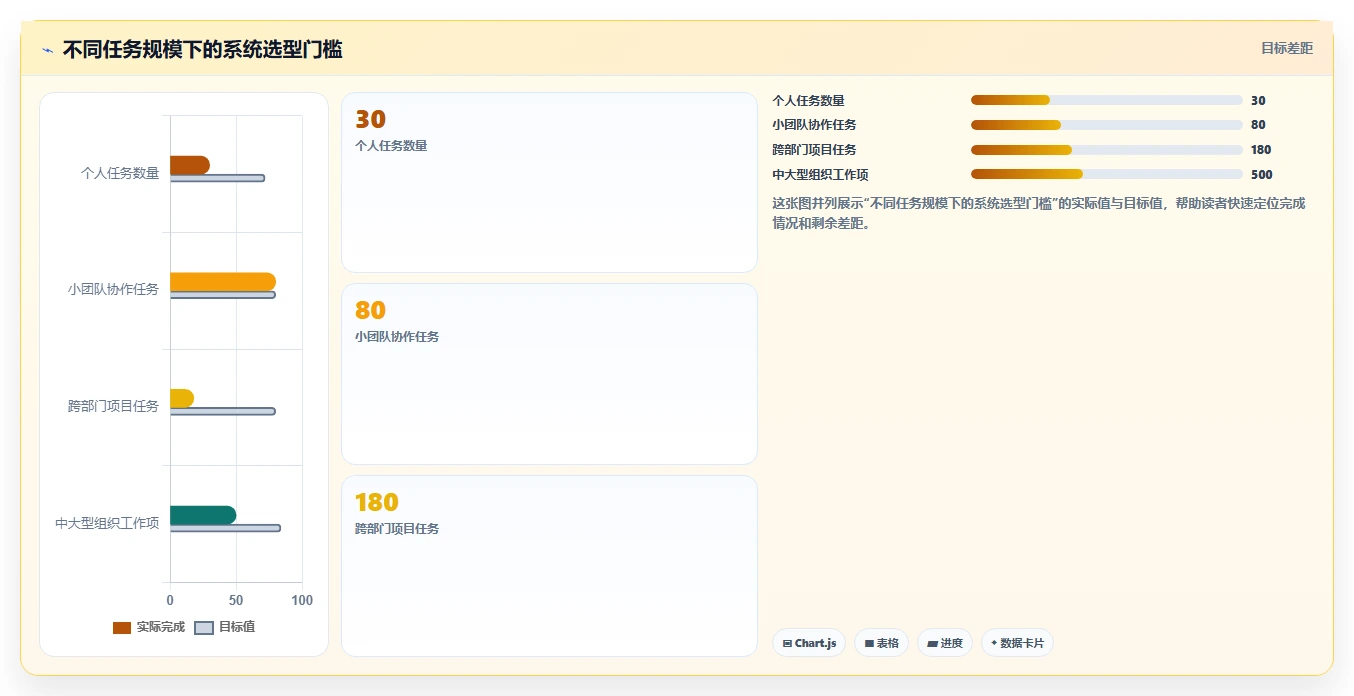Click the 个人任务数量 label in the progress list
The width and height of the screenshot is (1354, 696).
point(808,100)
